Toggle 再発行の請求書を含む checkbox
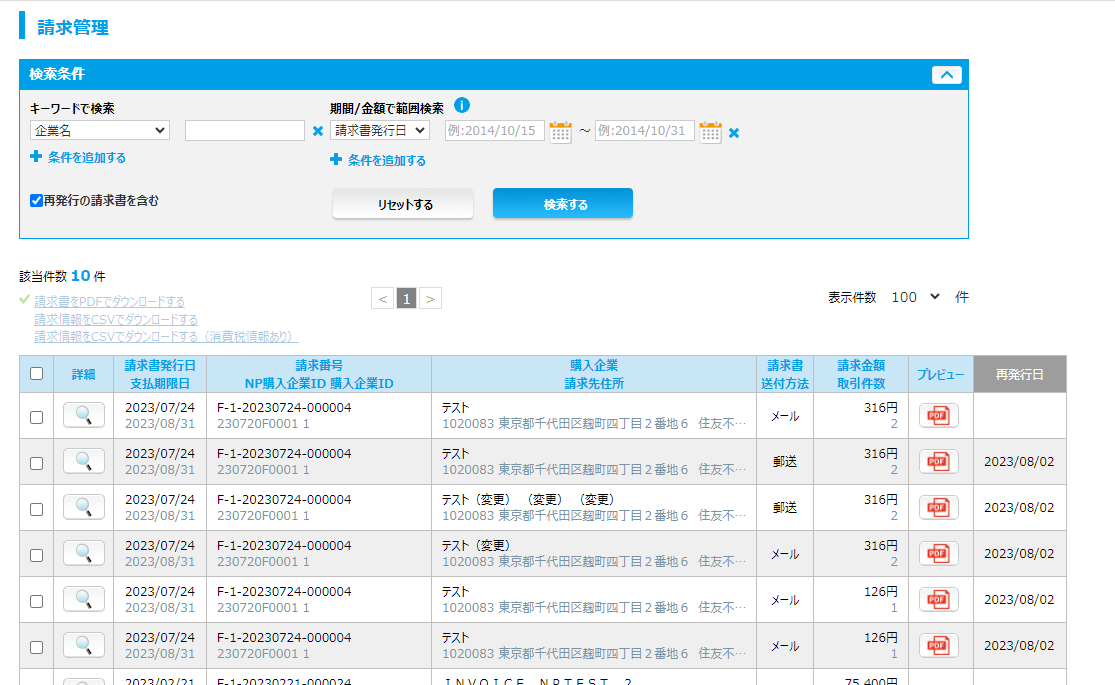This screenshot has width=1115, height=685. click(x=36, y=201)
